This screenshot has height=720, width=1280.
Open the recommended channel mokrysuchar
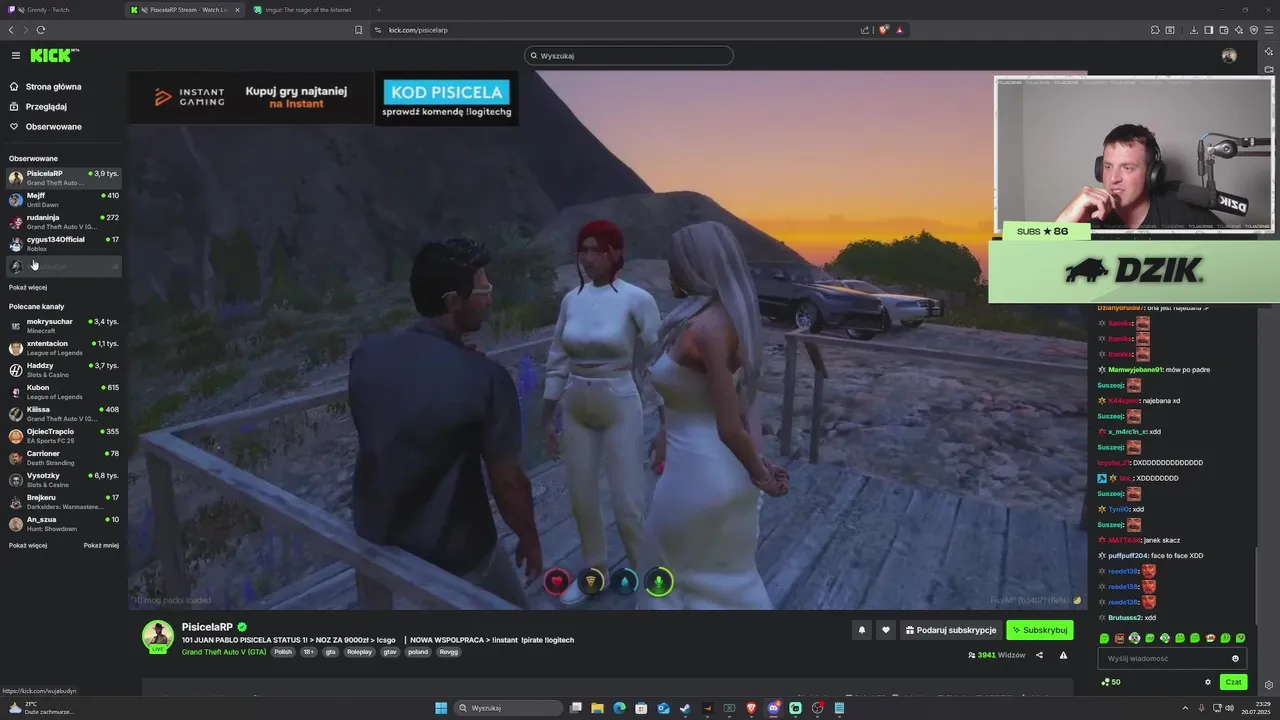(x=64, y=326)
